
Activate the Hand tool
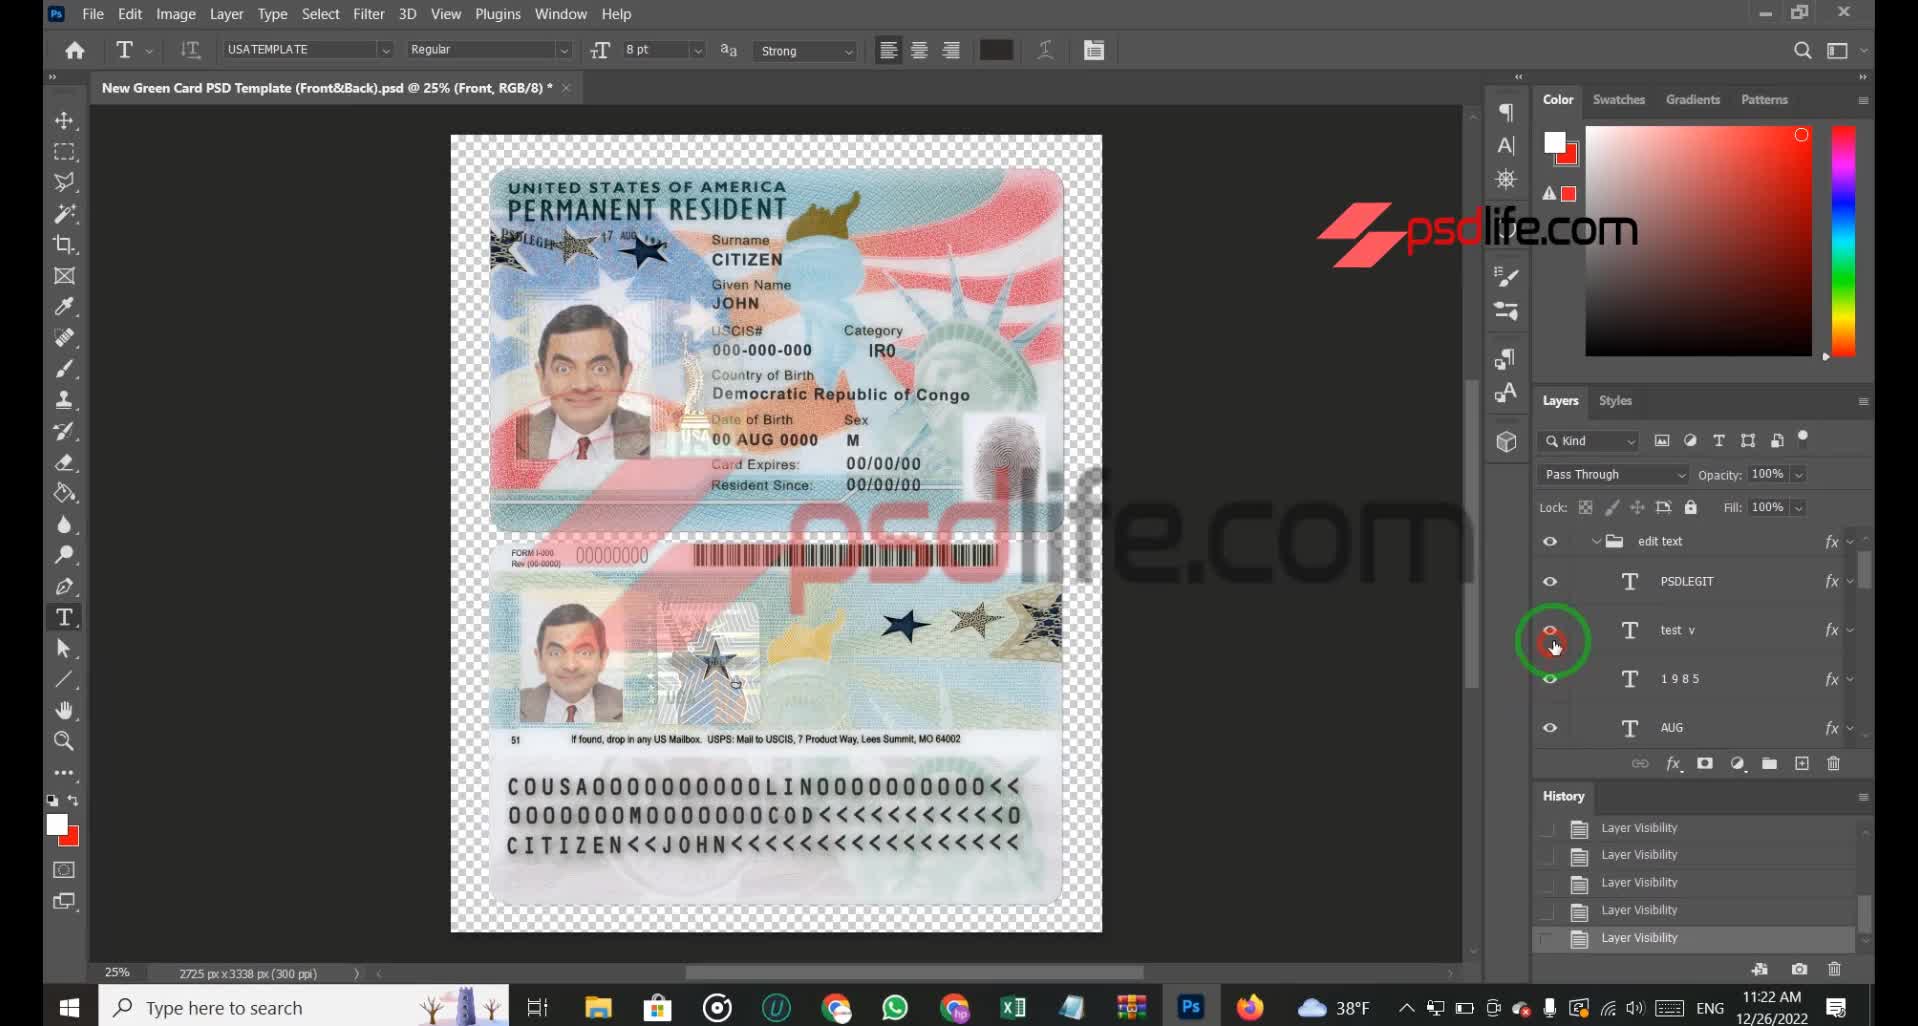(64, 711)
